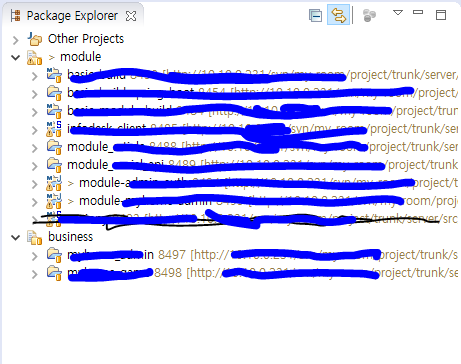This screenshot has height=364, width=461.
Task: Open the View Menu dropdown triangle
Action: (x=398, y=13)
